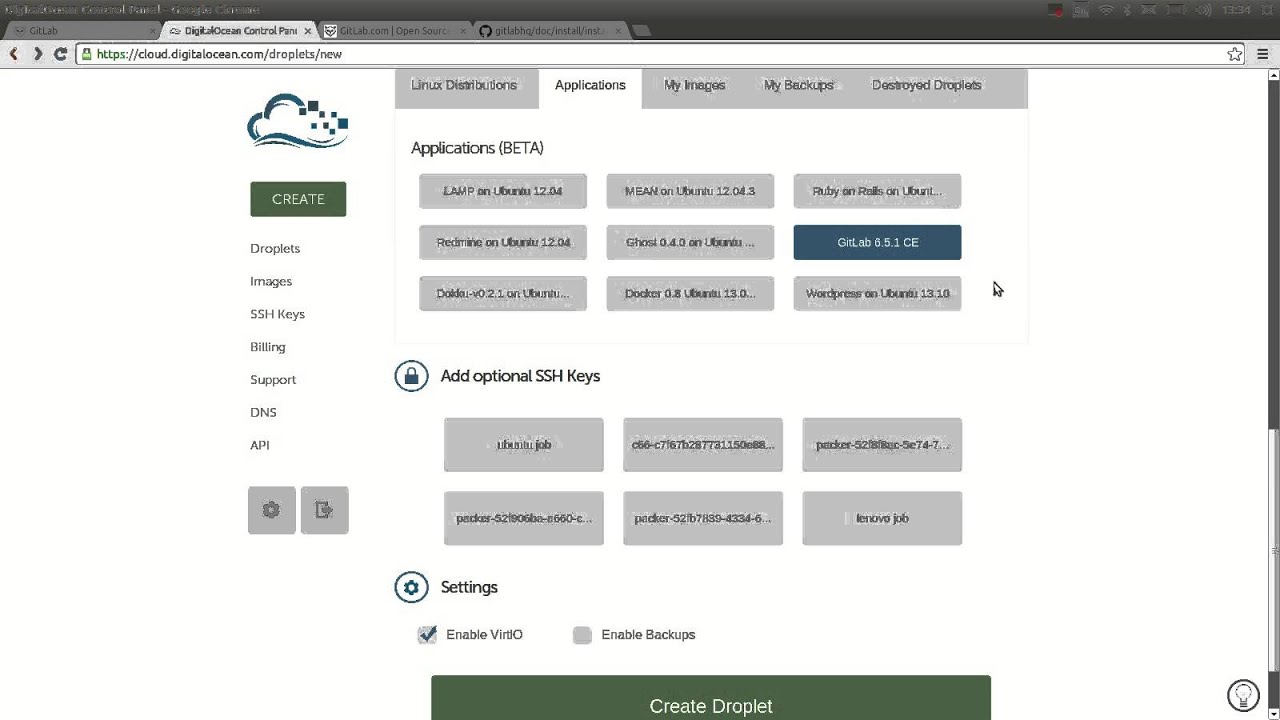Reload the page with refresh icon
Viewport: 1280px width, 720px height.
tap(61, 54)
